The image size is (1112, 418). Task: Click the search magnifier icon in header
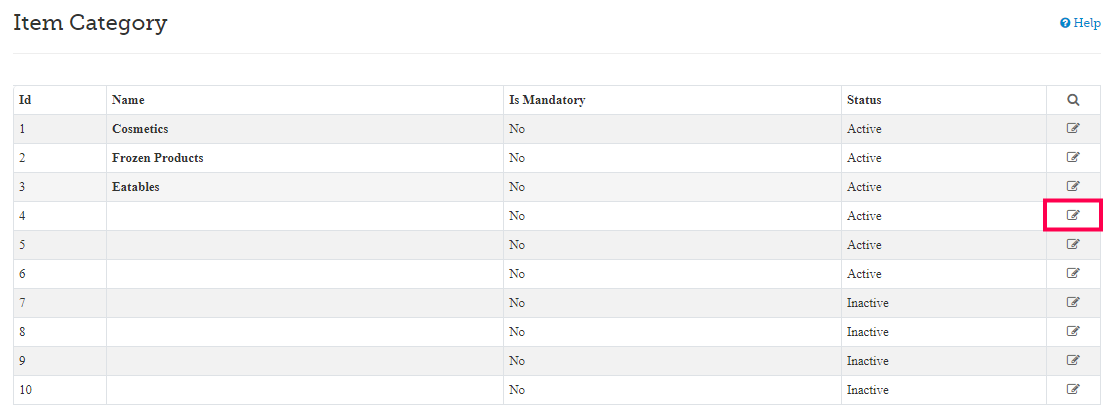(1073, 100)
